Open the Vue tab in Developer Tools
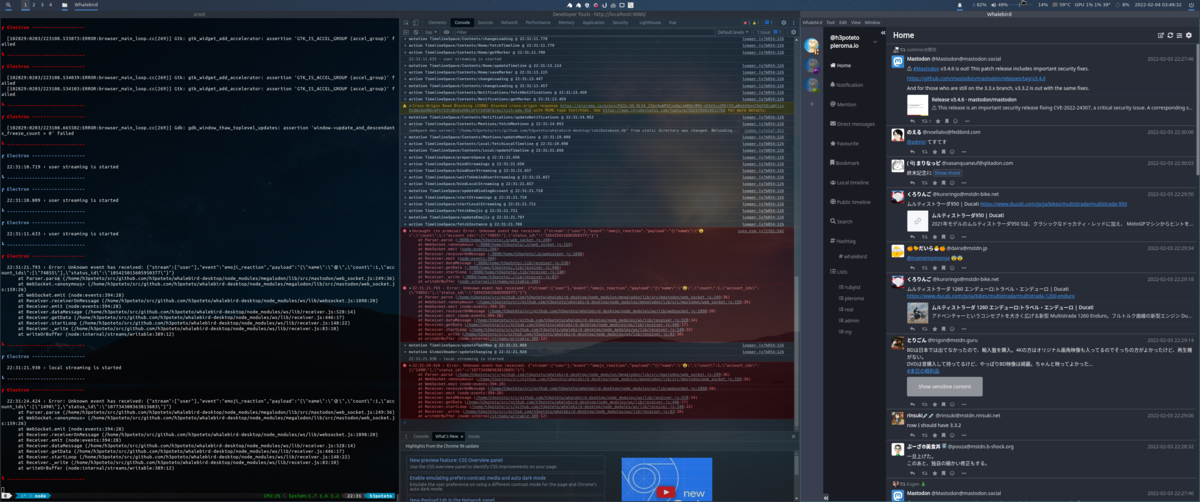The height and width of the screenshot is (502, 1200). 672,22
